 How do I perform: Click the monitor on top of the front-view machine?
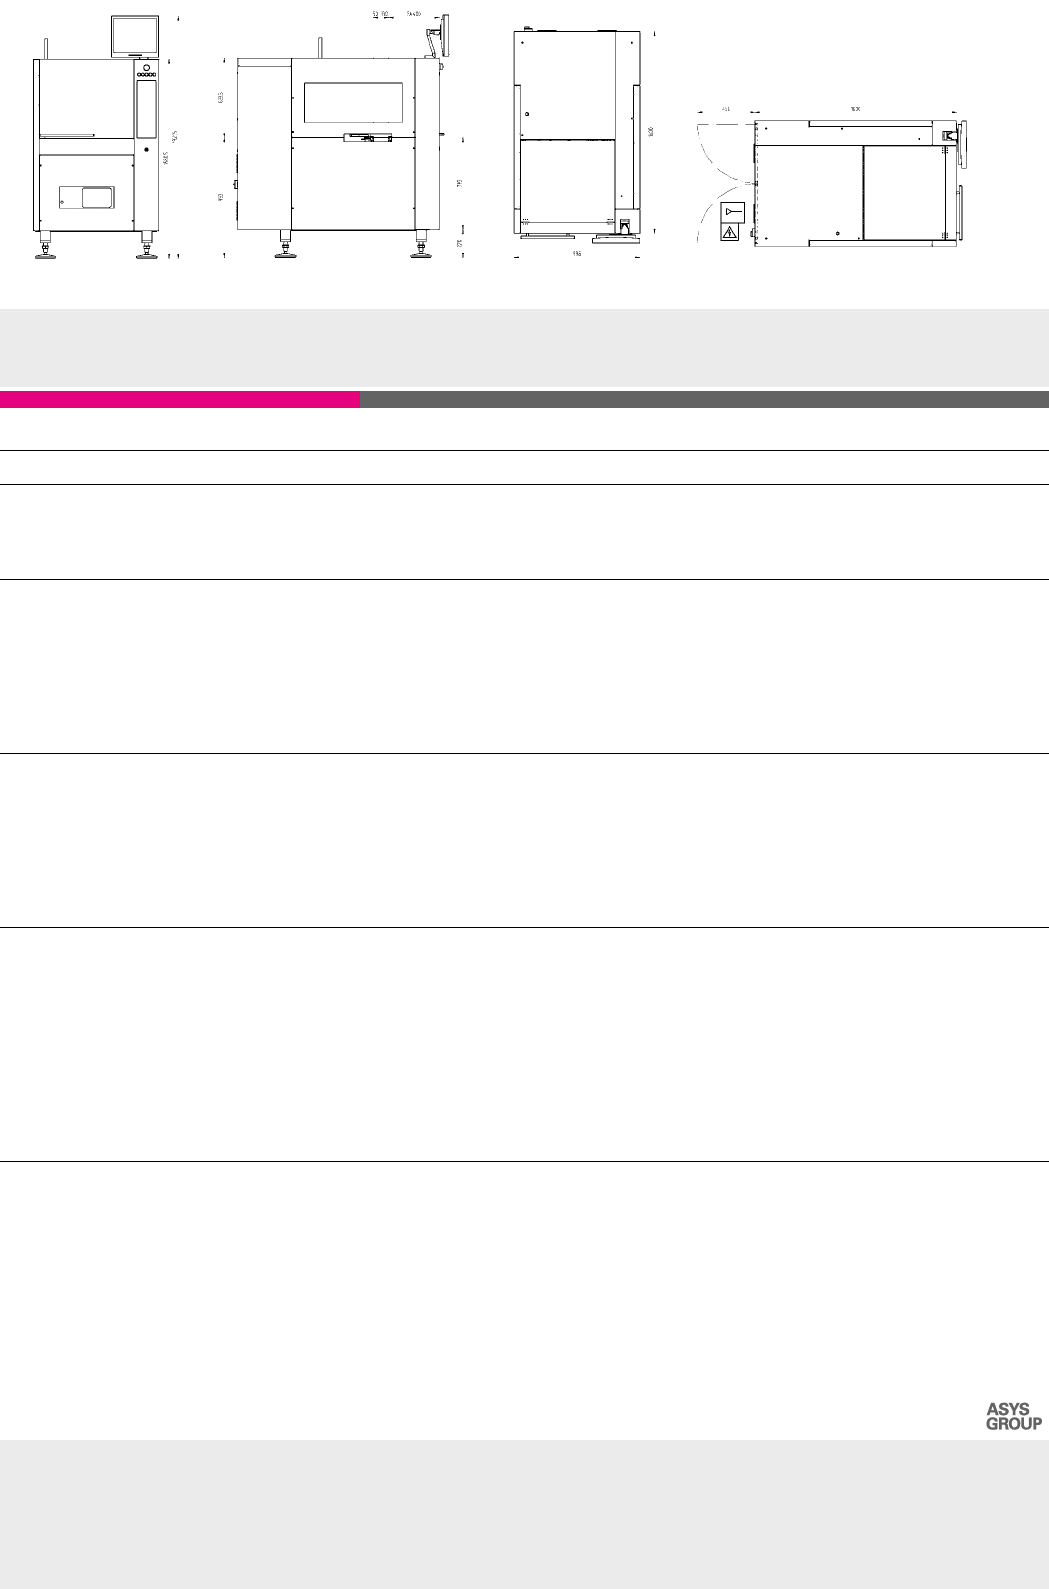[x=135, y=37]
